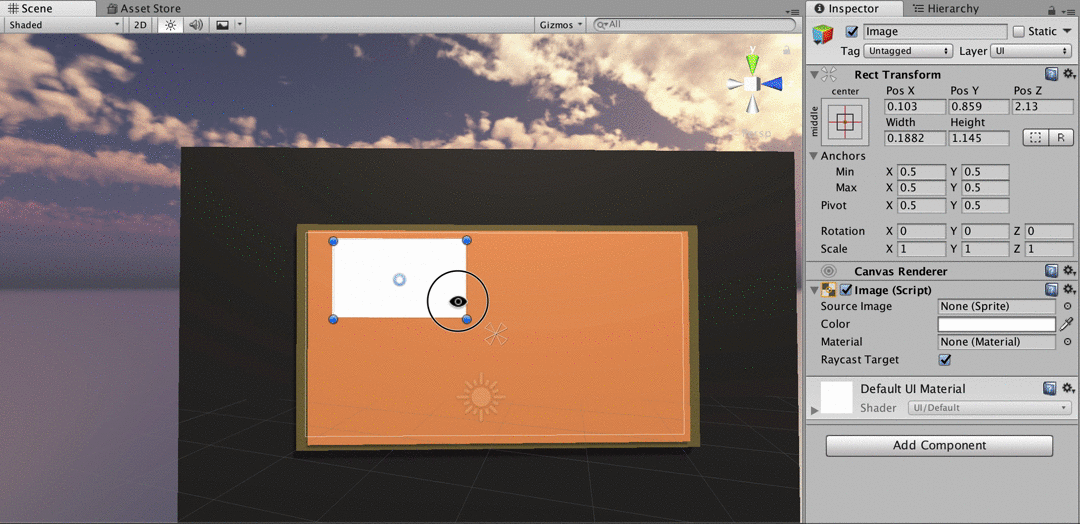Click the Add Component button
The width and height of the screenshot is (1080, 524).
click(x=939, y=446)
